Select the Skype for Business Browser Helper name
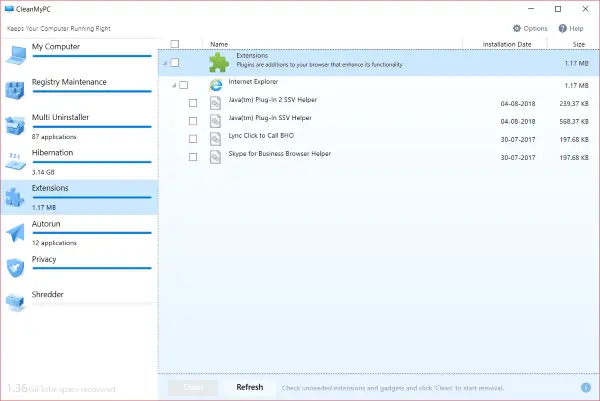This screenshot has height=401, width=600. coord(279,153)
